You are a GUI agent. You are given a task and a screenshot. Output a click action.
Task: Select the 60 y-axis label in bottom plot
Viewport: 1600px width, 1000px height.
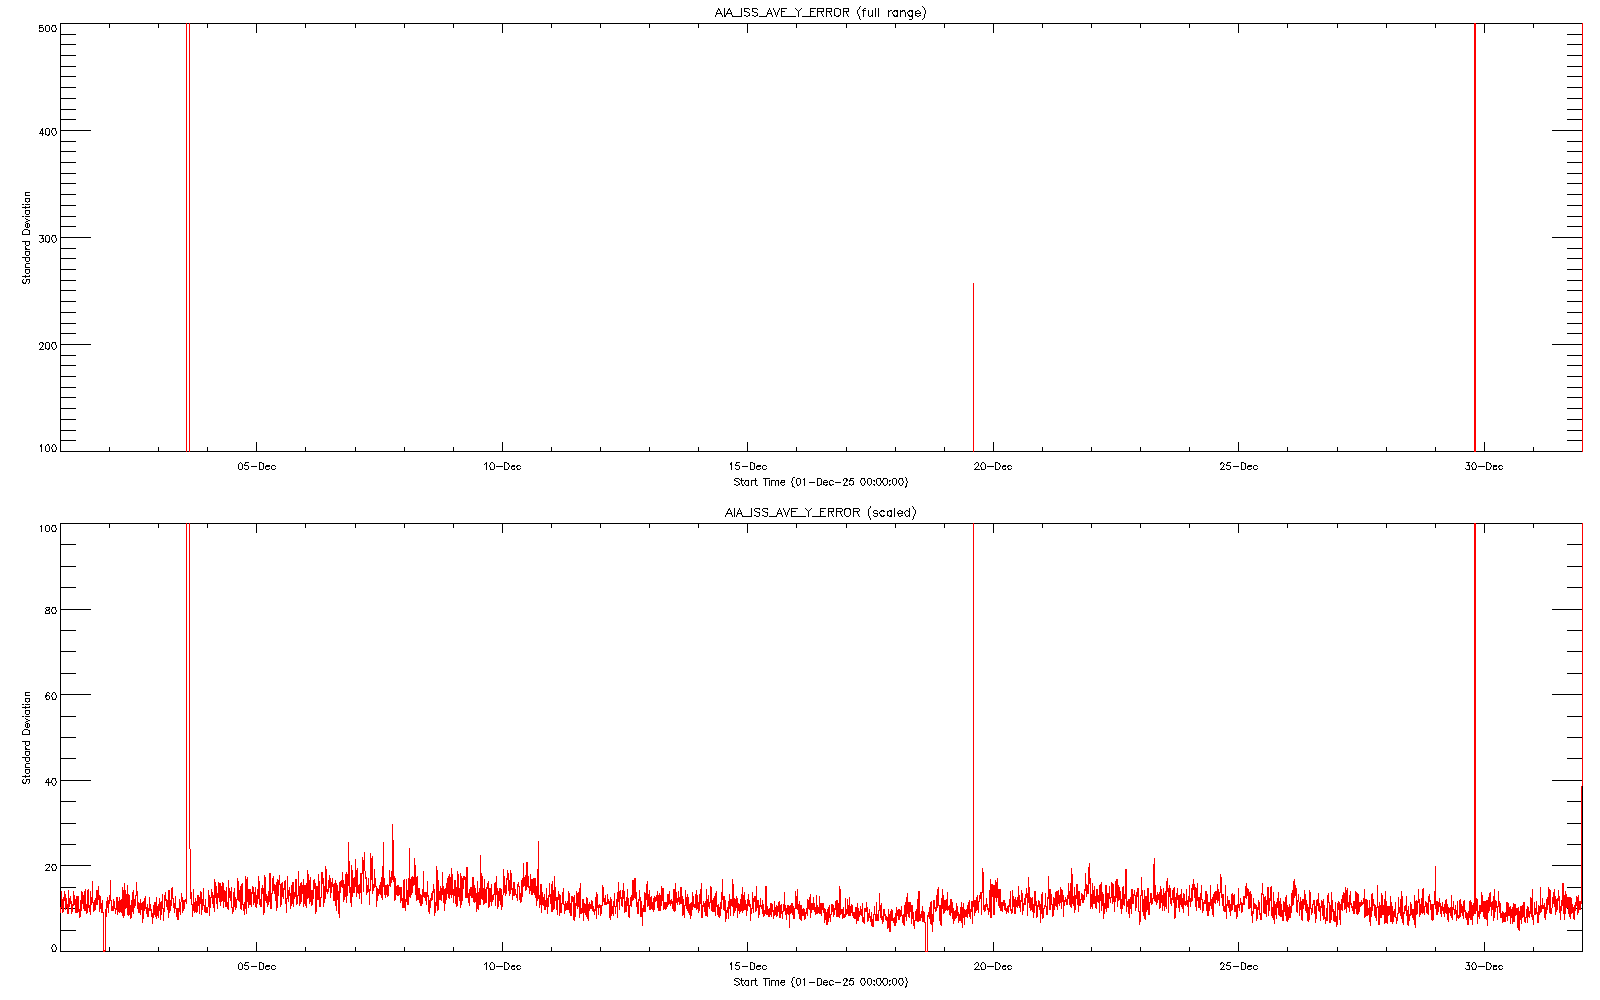pyautogui.click(x=50, y=695)
